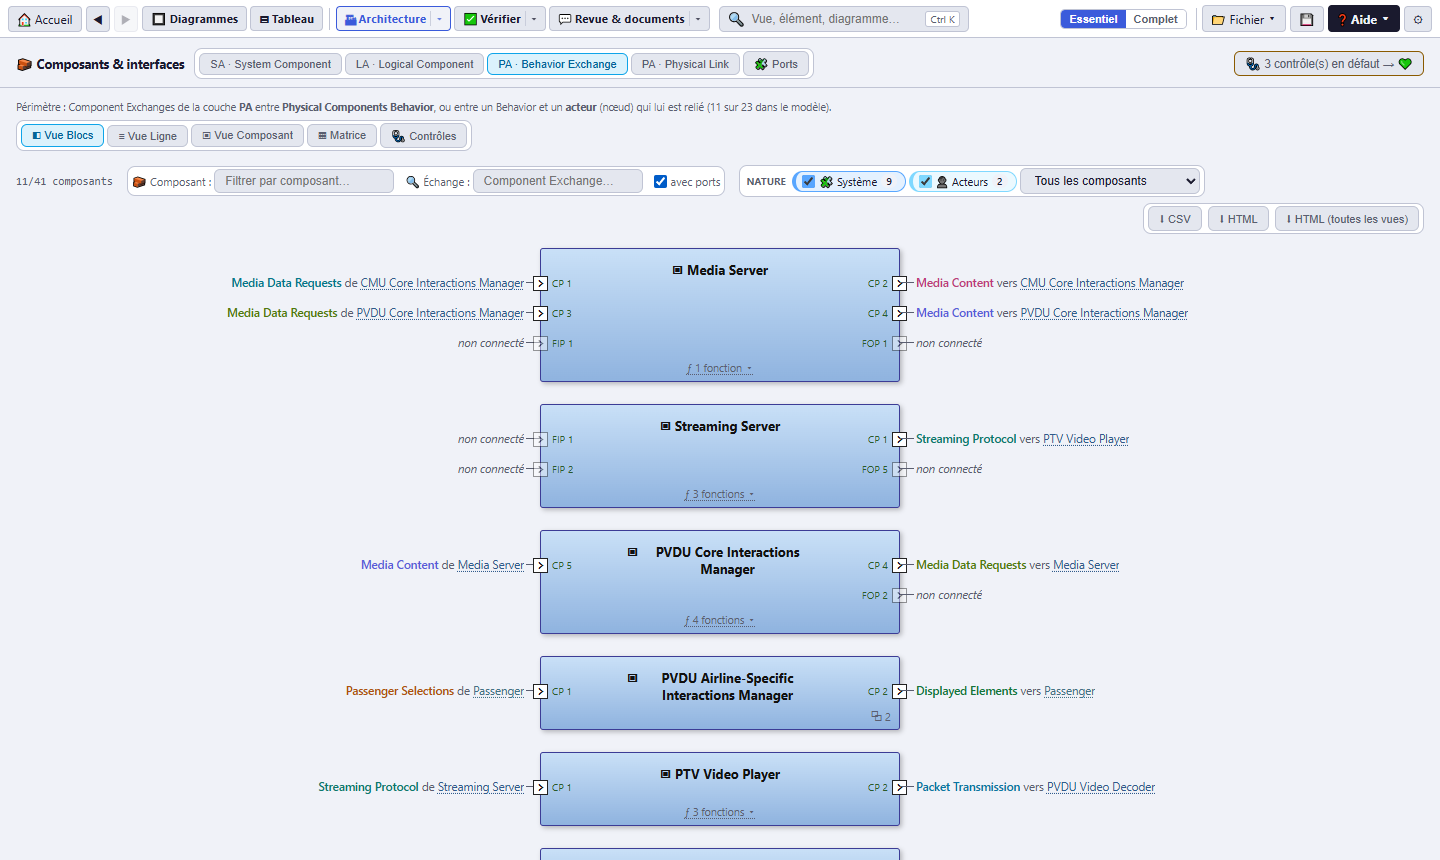Switch to LA · Logical Component tab
This screenshot has height=860, width=1440.
414,64
